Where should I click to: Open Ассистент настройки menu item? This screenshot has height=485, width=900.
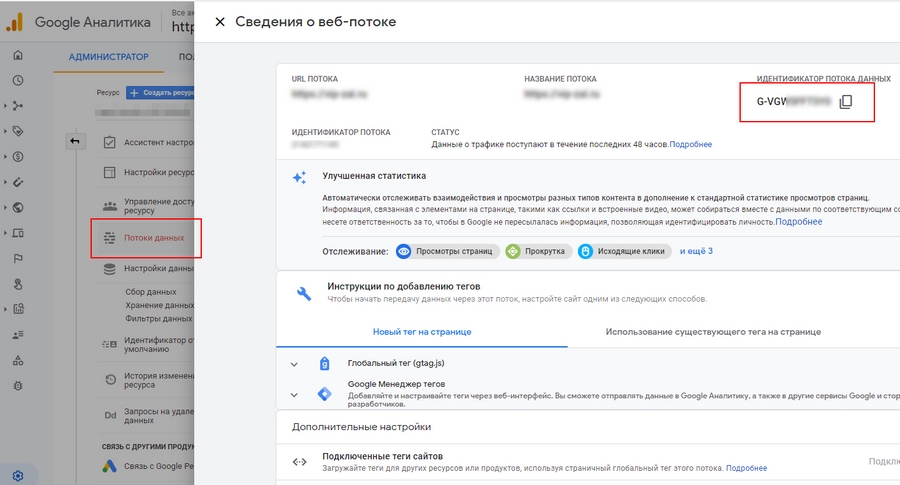(158, 142)
